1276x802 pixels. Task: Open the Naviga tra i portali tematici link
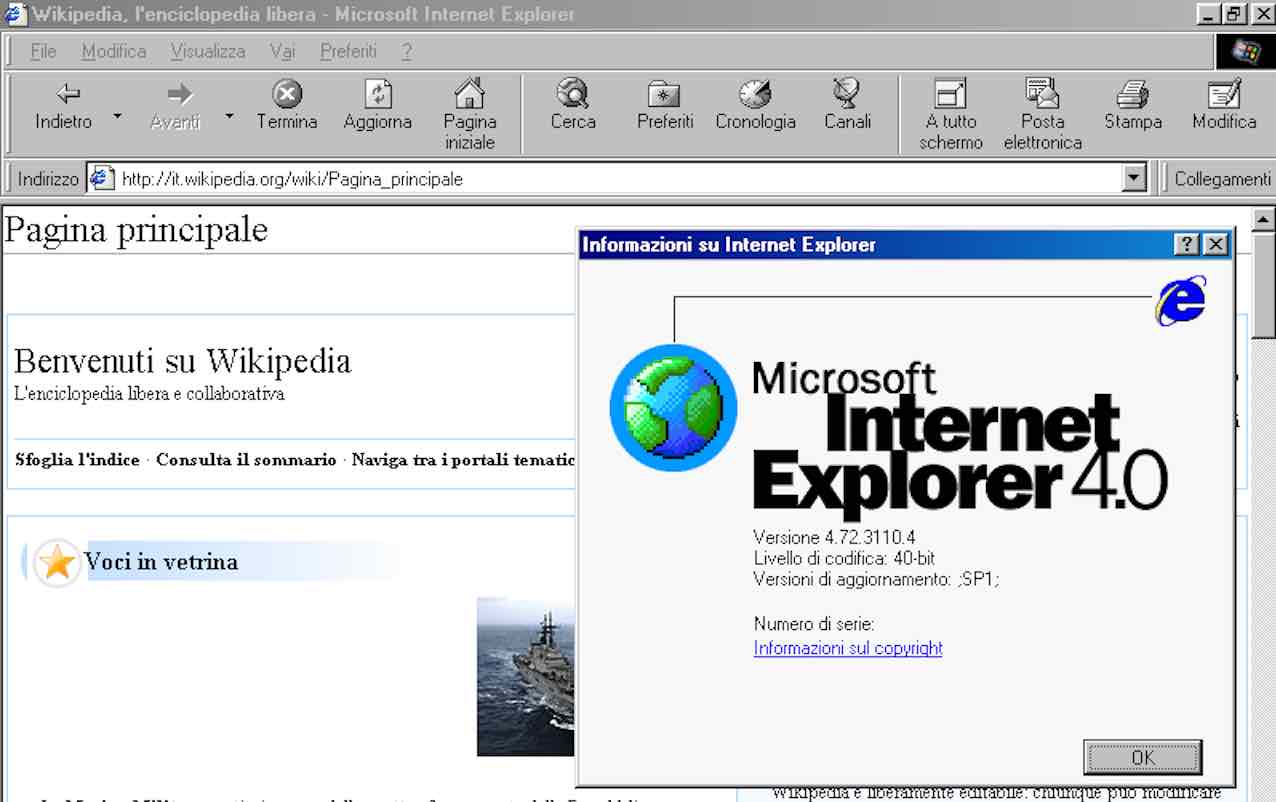(464, 460)
